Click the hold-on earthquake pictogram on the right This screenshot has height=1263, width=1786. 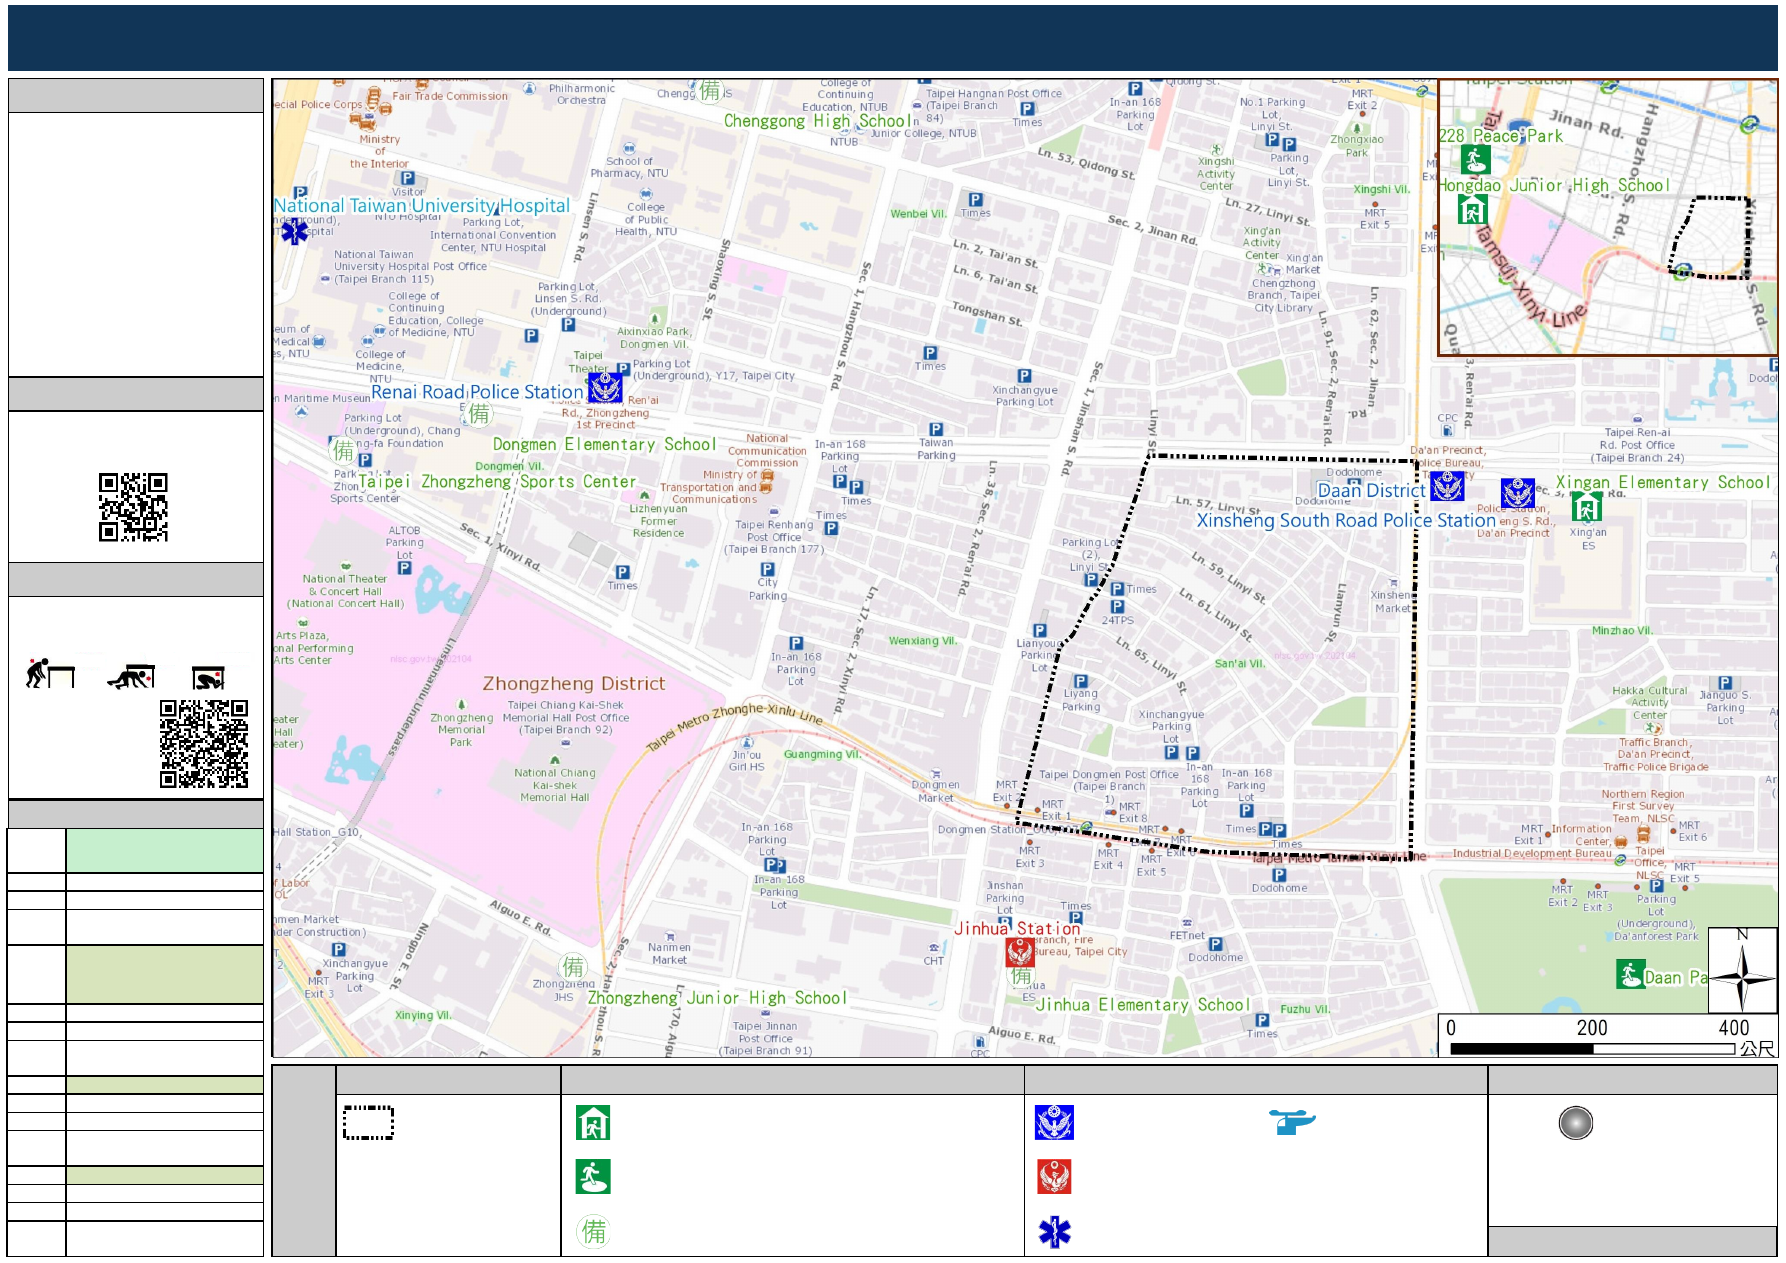(x=209, y=678)
